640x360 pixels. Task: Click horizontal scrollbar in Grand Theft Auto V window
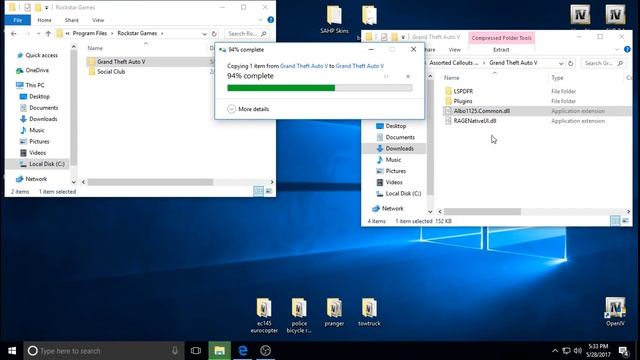click(x=482, y=211)
